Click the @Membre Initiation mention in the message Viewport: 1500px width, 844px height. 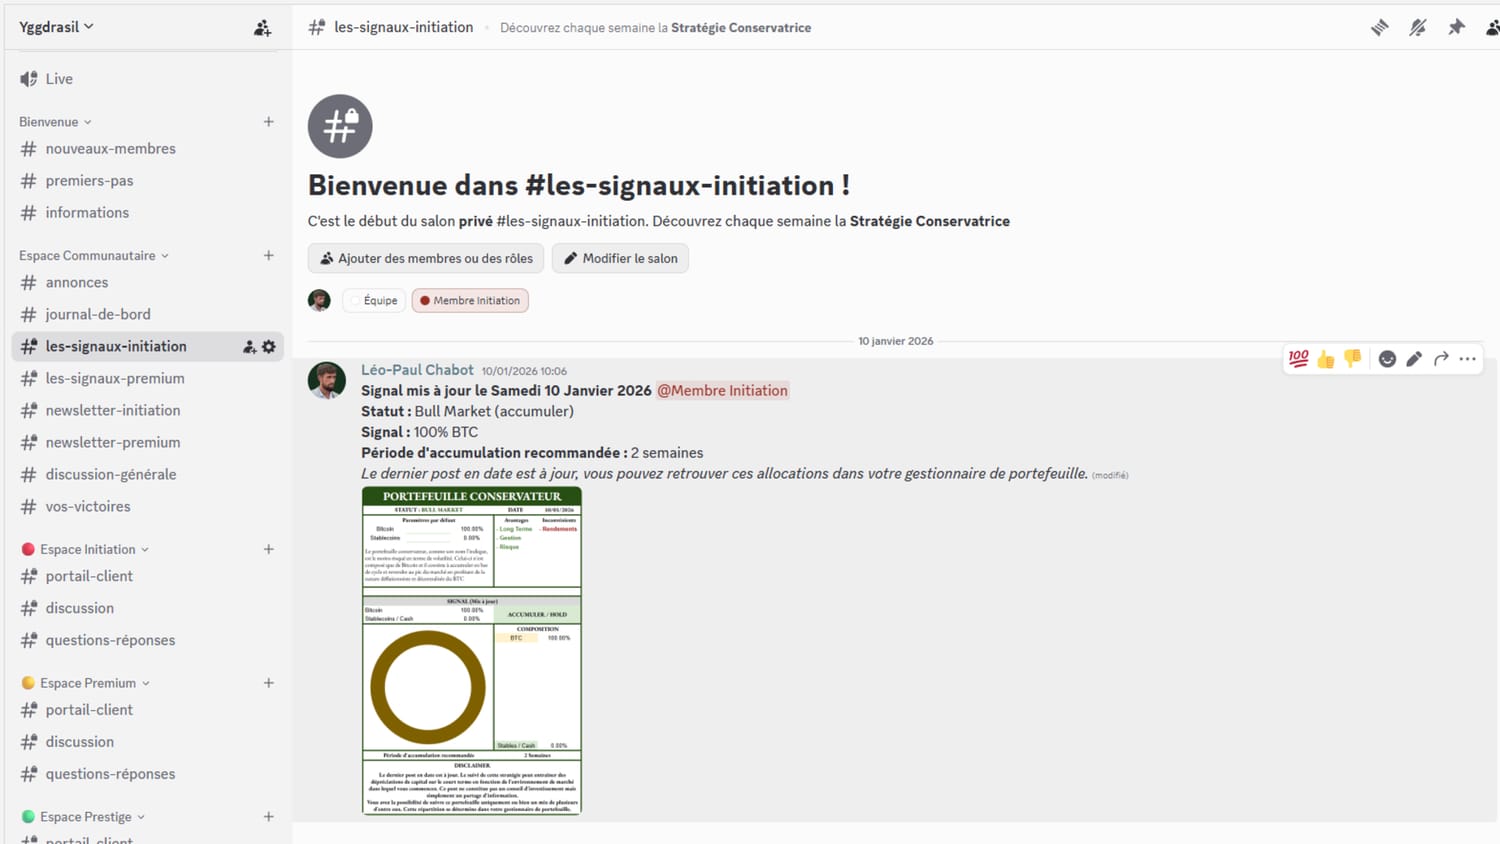click(x=722, y=391)
